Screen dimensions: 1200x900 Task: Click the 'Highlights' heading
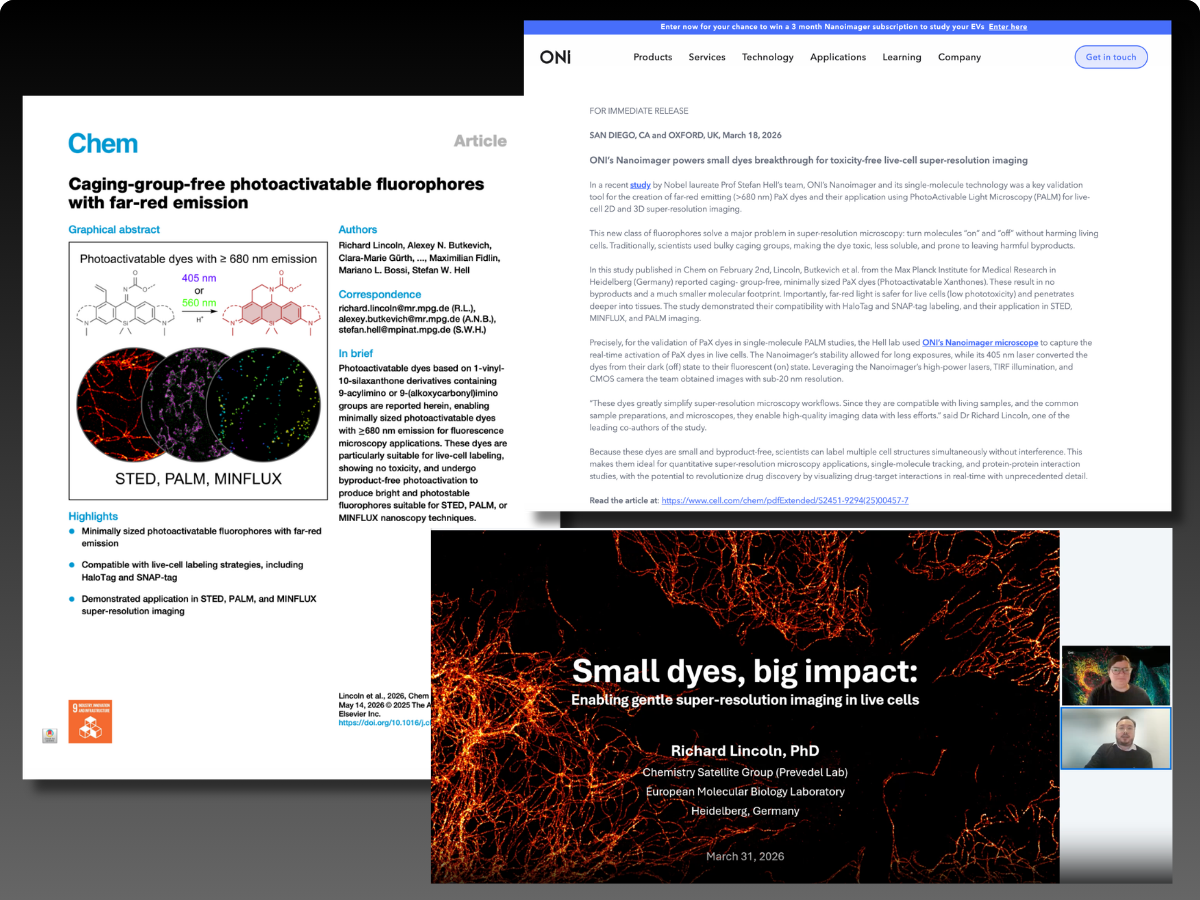[93, 516]
